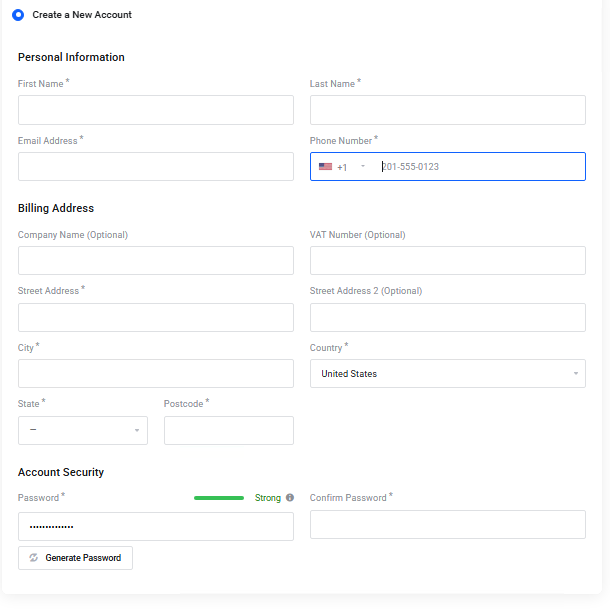This screenshot has height=609, width=610.
Task: Click the First Name input field
Action: [156, 110]
